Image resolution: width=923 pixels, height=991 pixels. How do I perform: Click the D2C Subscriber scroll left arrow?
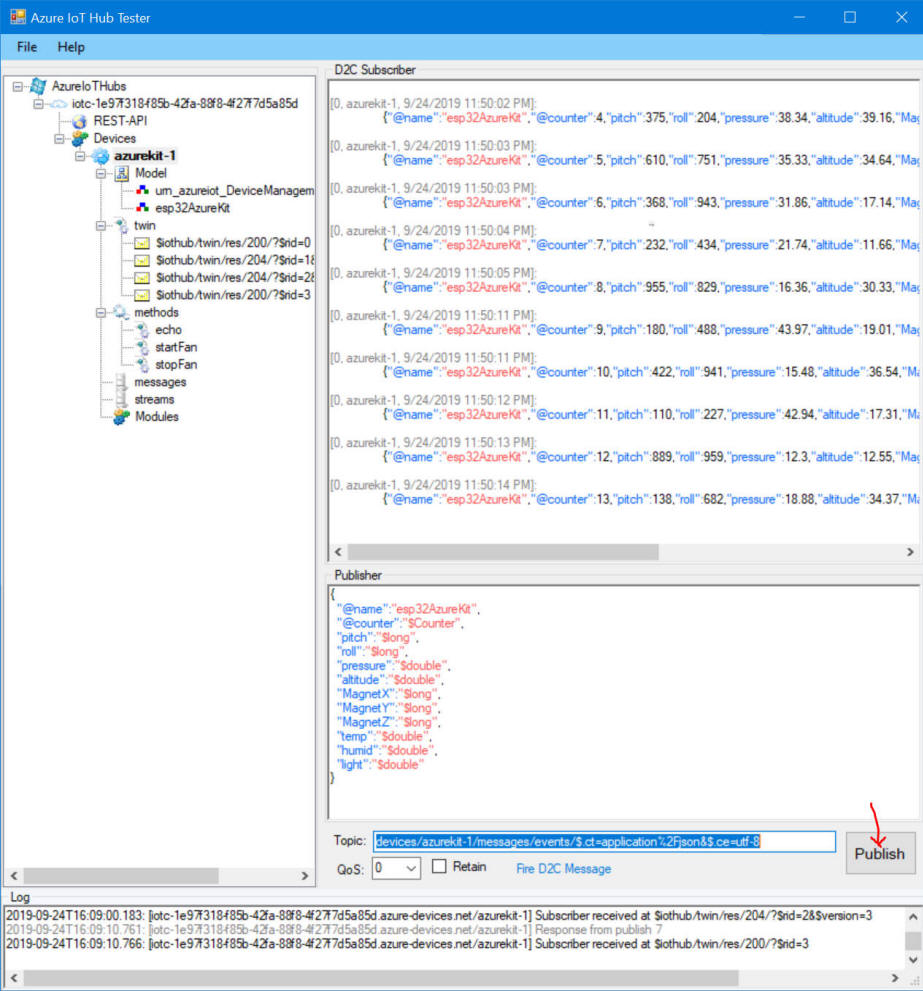[338, 552]
